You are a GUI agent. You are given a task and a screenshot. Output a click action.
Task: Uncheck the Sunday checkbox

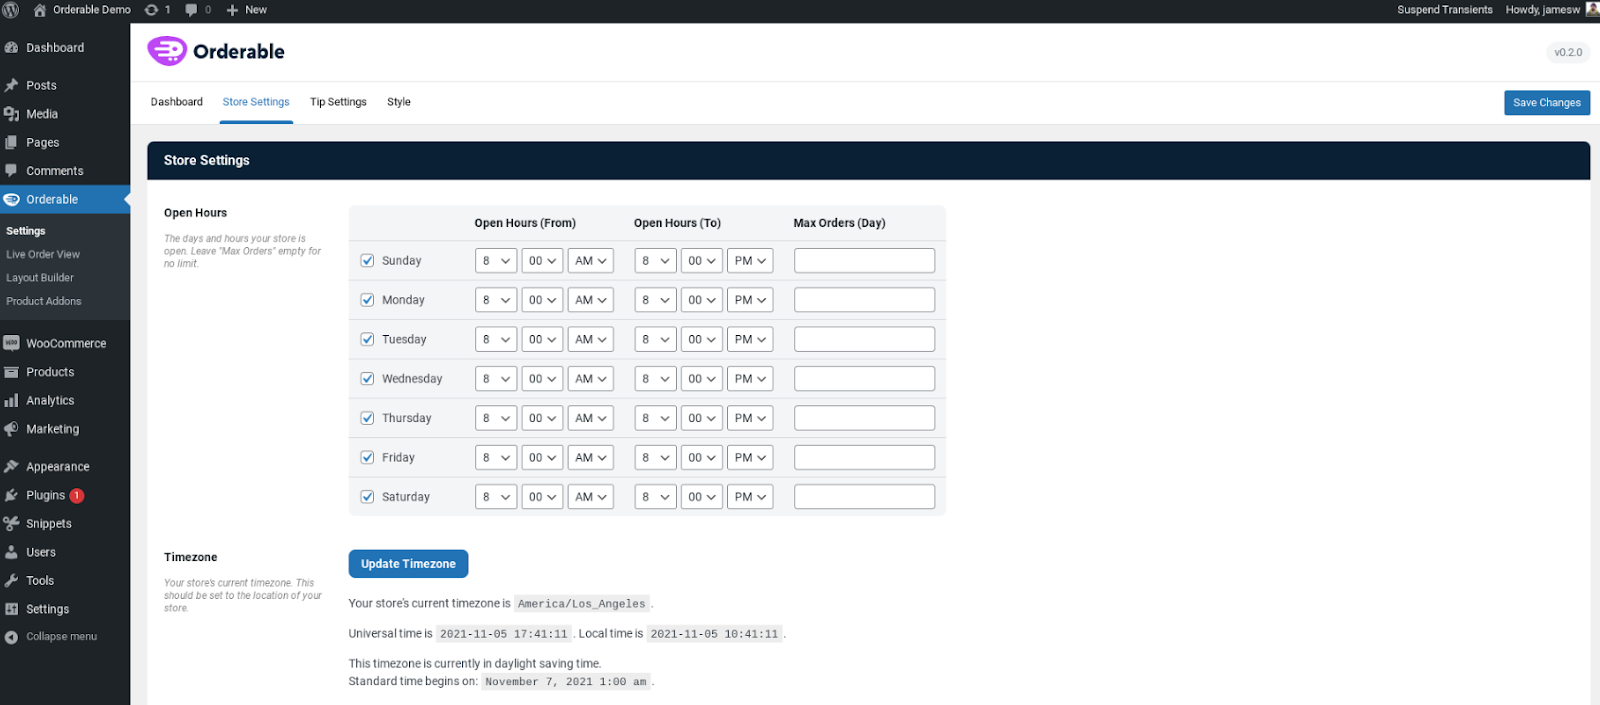pyautogui.click(x=367, y=261)
